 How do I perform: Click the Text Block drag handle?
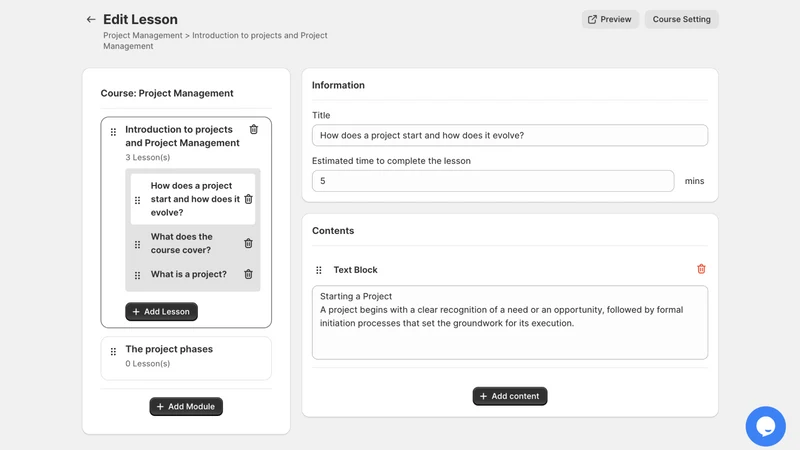(319, 270)
